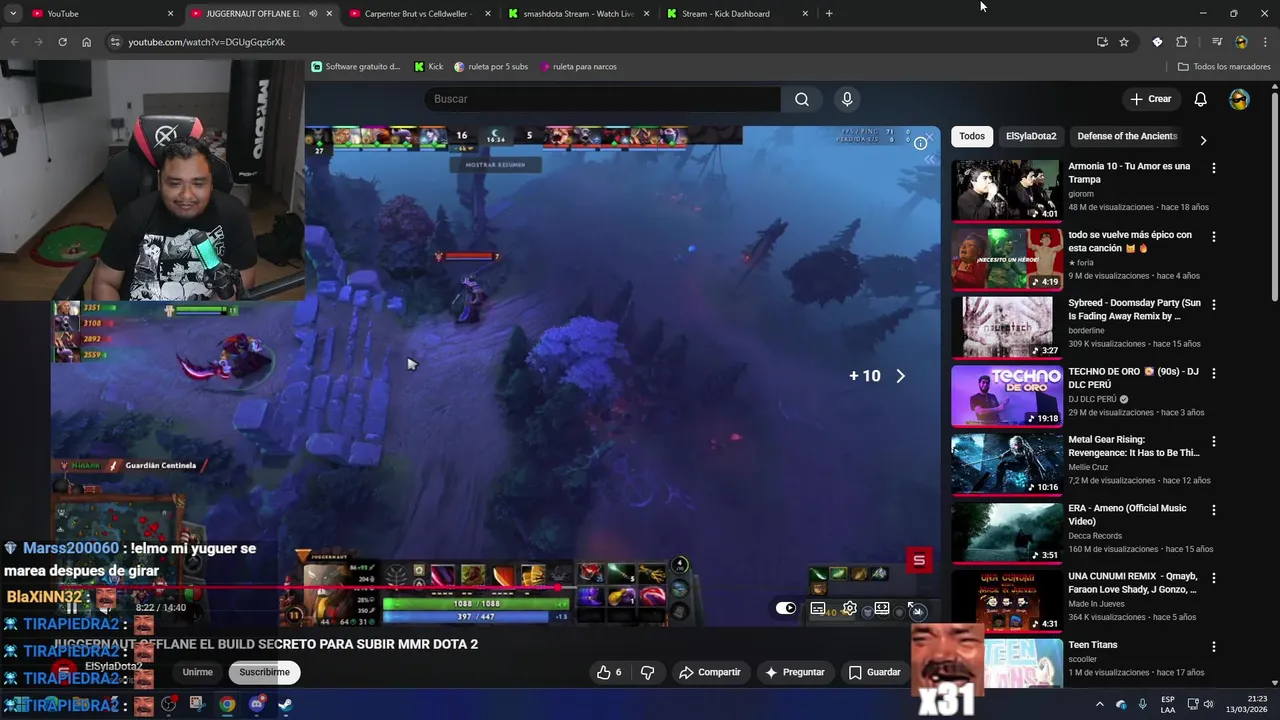Open options for UNA CUNUMI REMIX video

tap(1214, 578)
